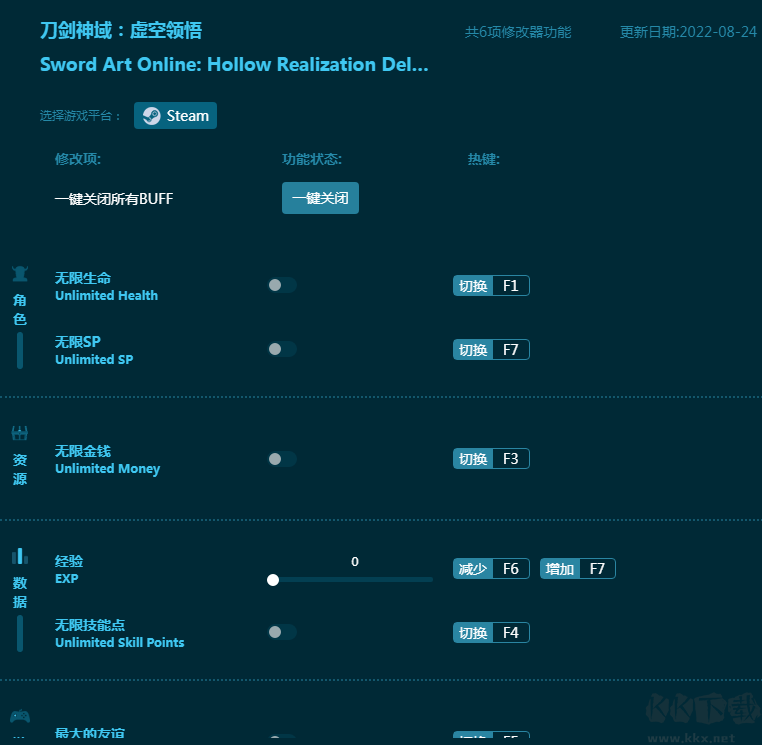Select the resources (资源) category icon
The width and height of the screenshot is (762, 745).
(x=20, y=433)
